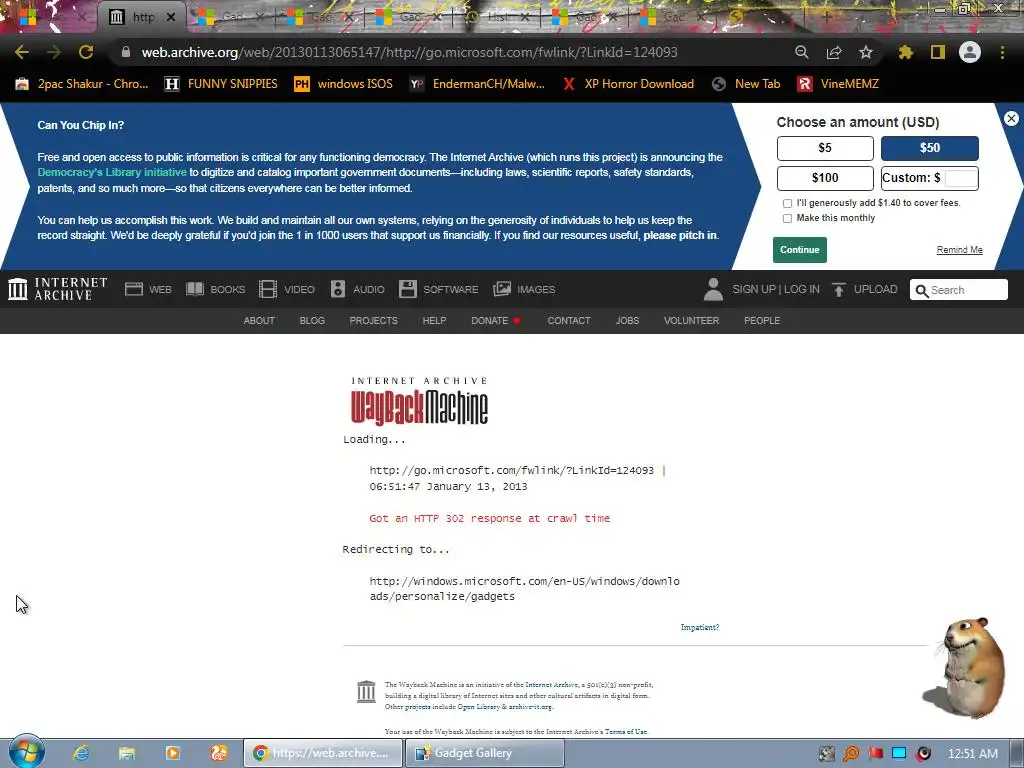Close the active web.archive.org tab
This screenshot has height=768, width=1024.
170,17
